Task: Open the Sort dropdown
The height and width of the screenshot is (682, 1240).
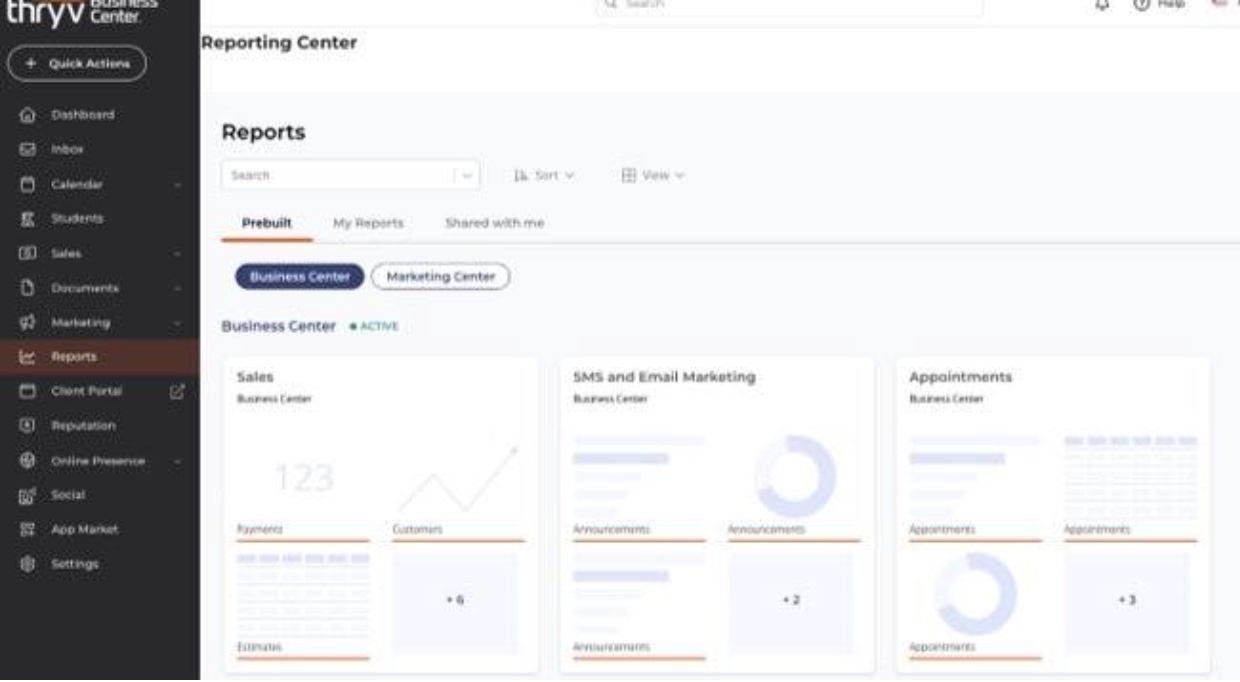Action: point(544,175)
